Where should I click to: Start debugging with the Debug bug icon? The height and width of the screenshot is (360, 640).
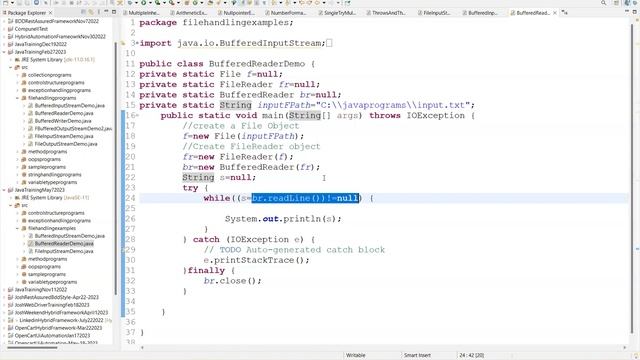click(130, 3)
